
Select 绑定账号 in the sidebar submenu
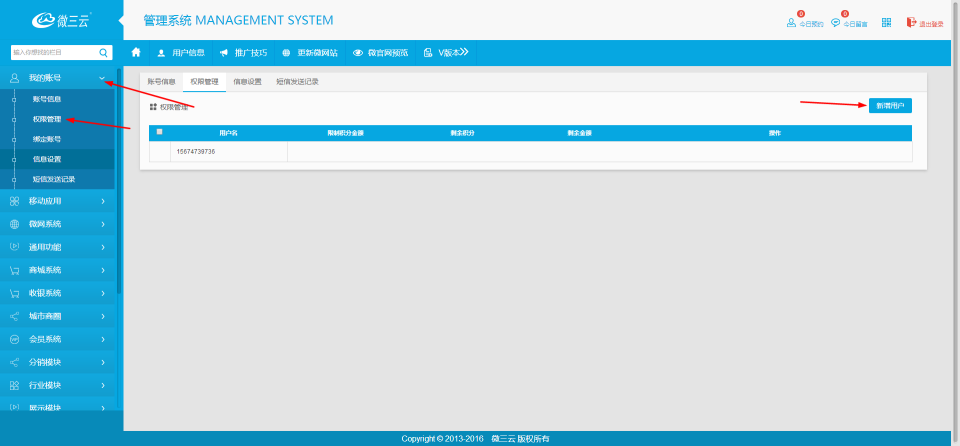[x=46, y=139]
